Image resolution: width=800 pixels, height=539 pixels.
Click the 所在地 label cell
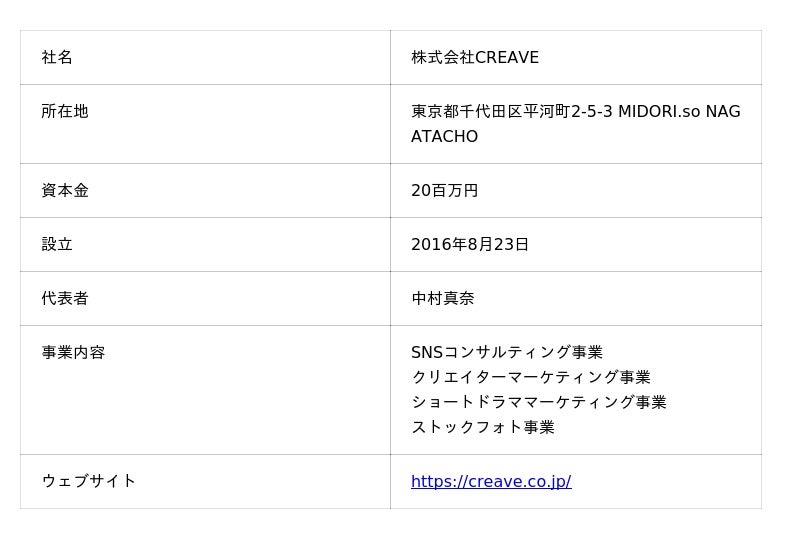(x=65, y=111)
